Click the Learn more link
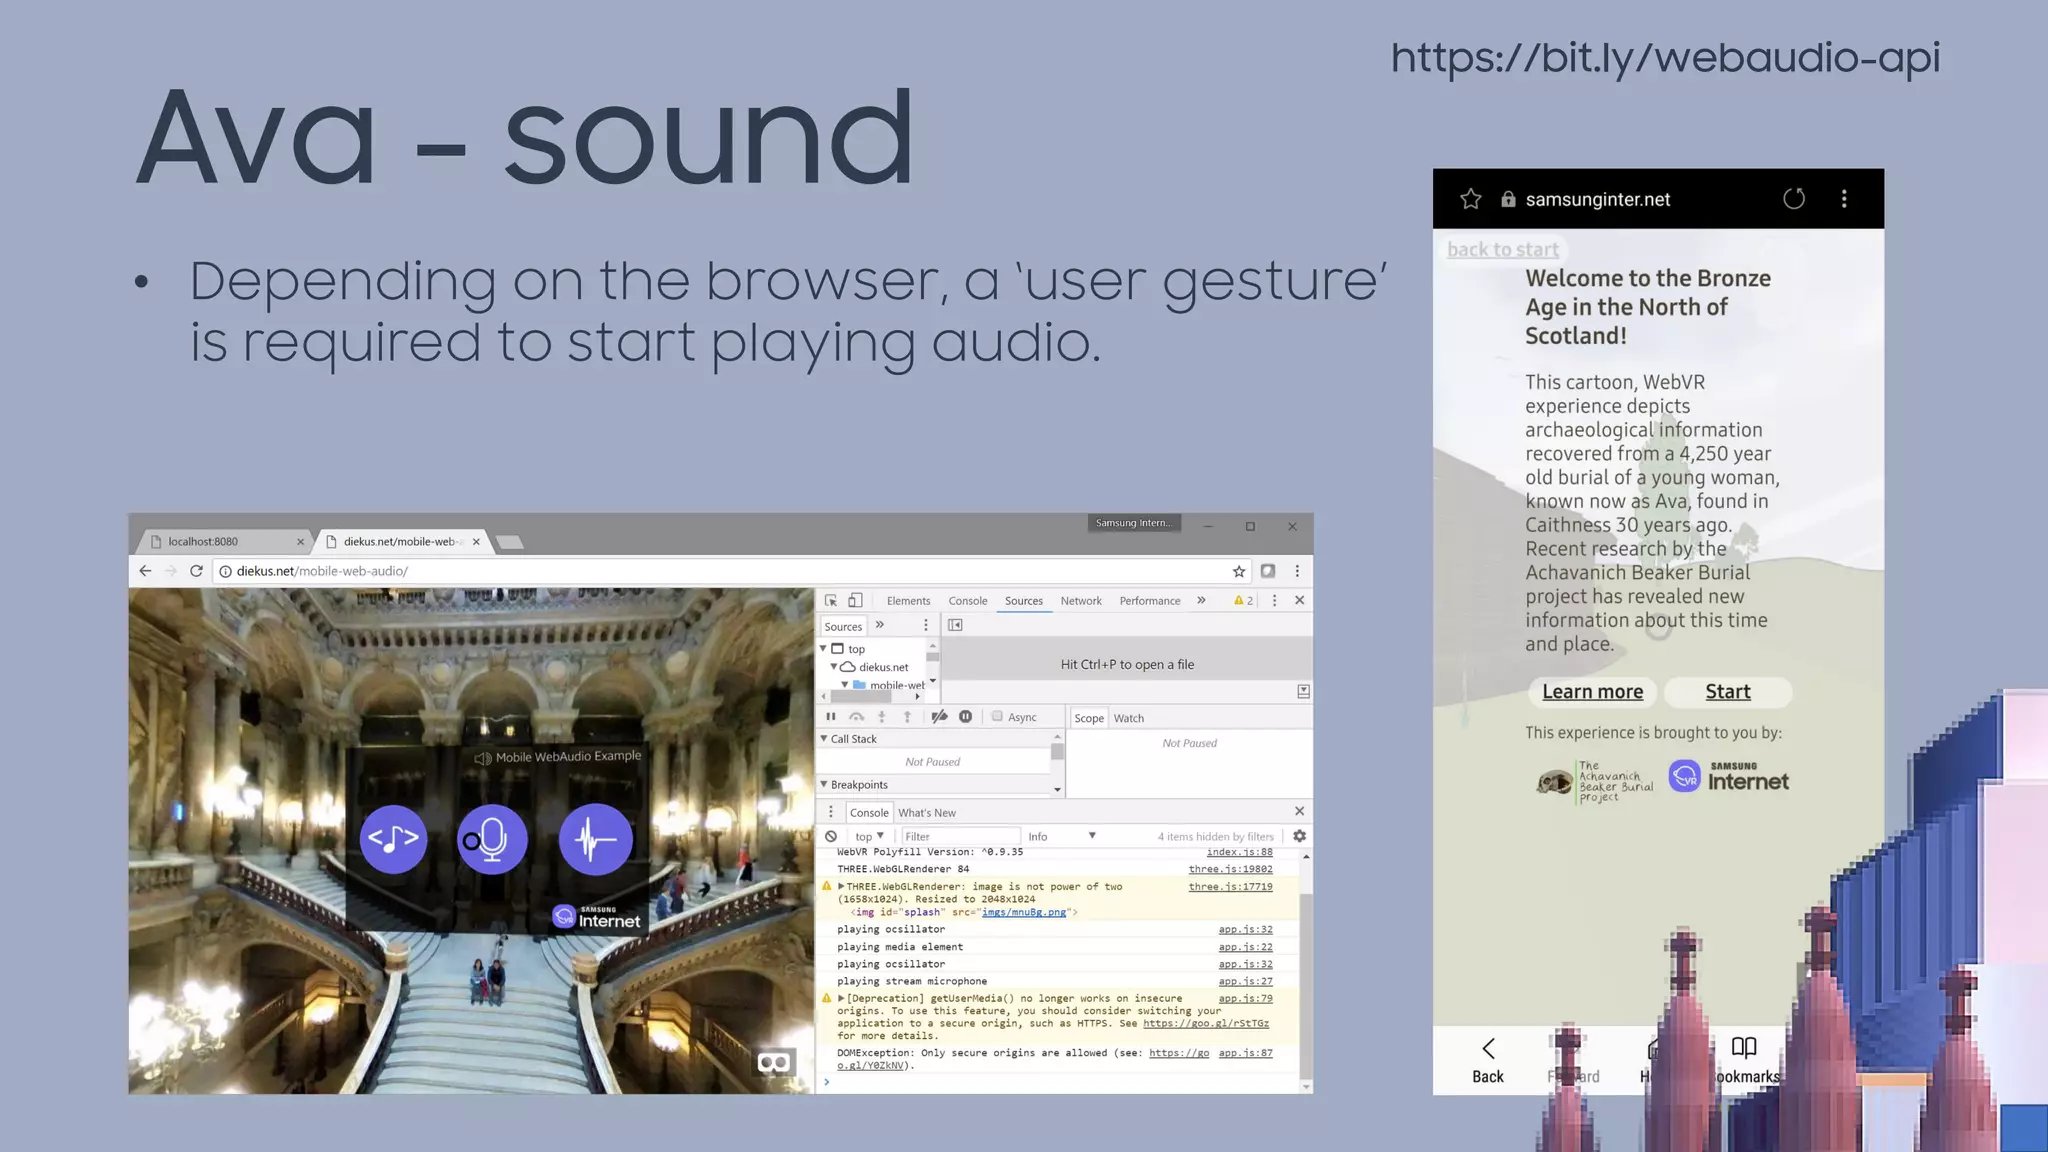Image resolution: width=2048 pixels, height=1152 pixels. pos(1592,692)
